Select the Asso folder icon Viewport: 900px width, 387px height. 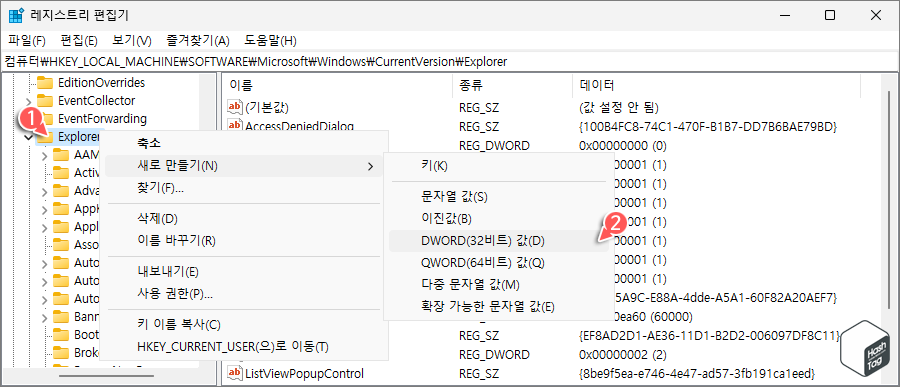[60, 245]
